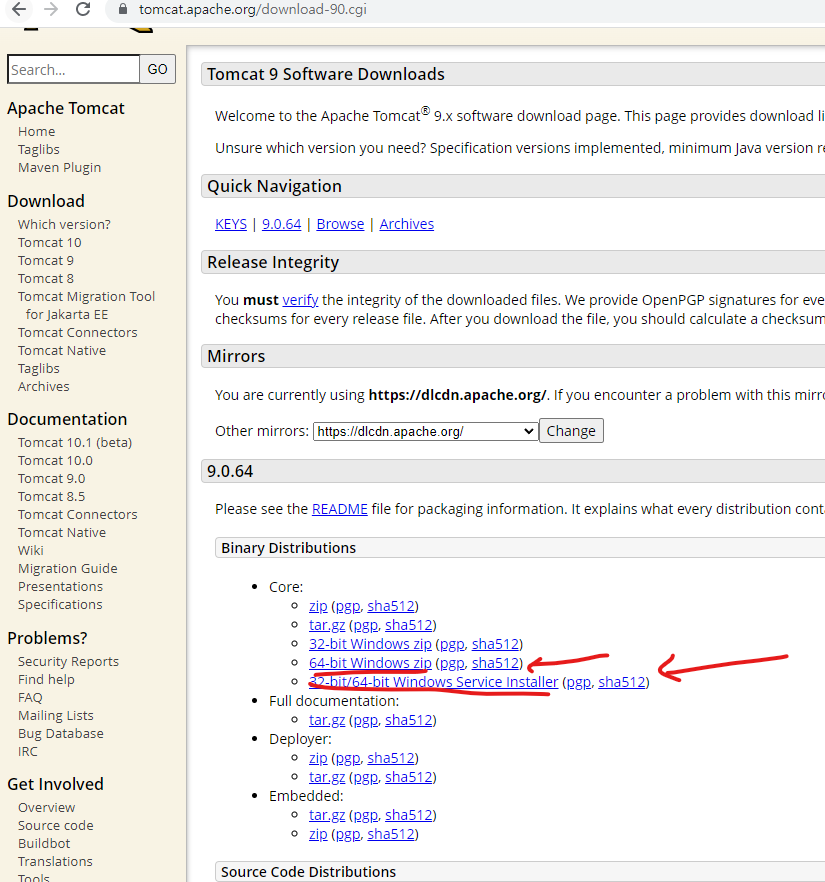Open FAQ sidebar link
825x882 pixels.
[30, 698]
